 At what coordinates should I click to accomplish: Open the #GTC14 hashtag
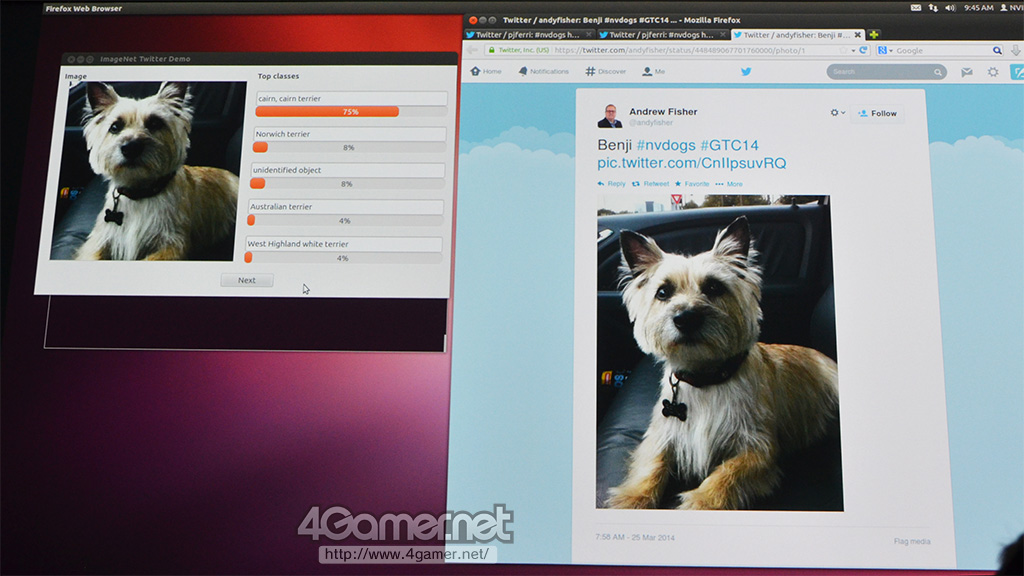click(x=729, y=145)
